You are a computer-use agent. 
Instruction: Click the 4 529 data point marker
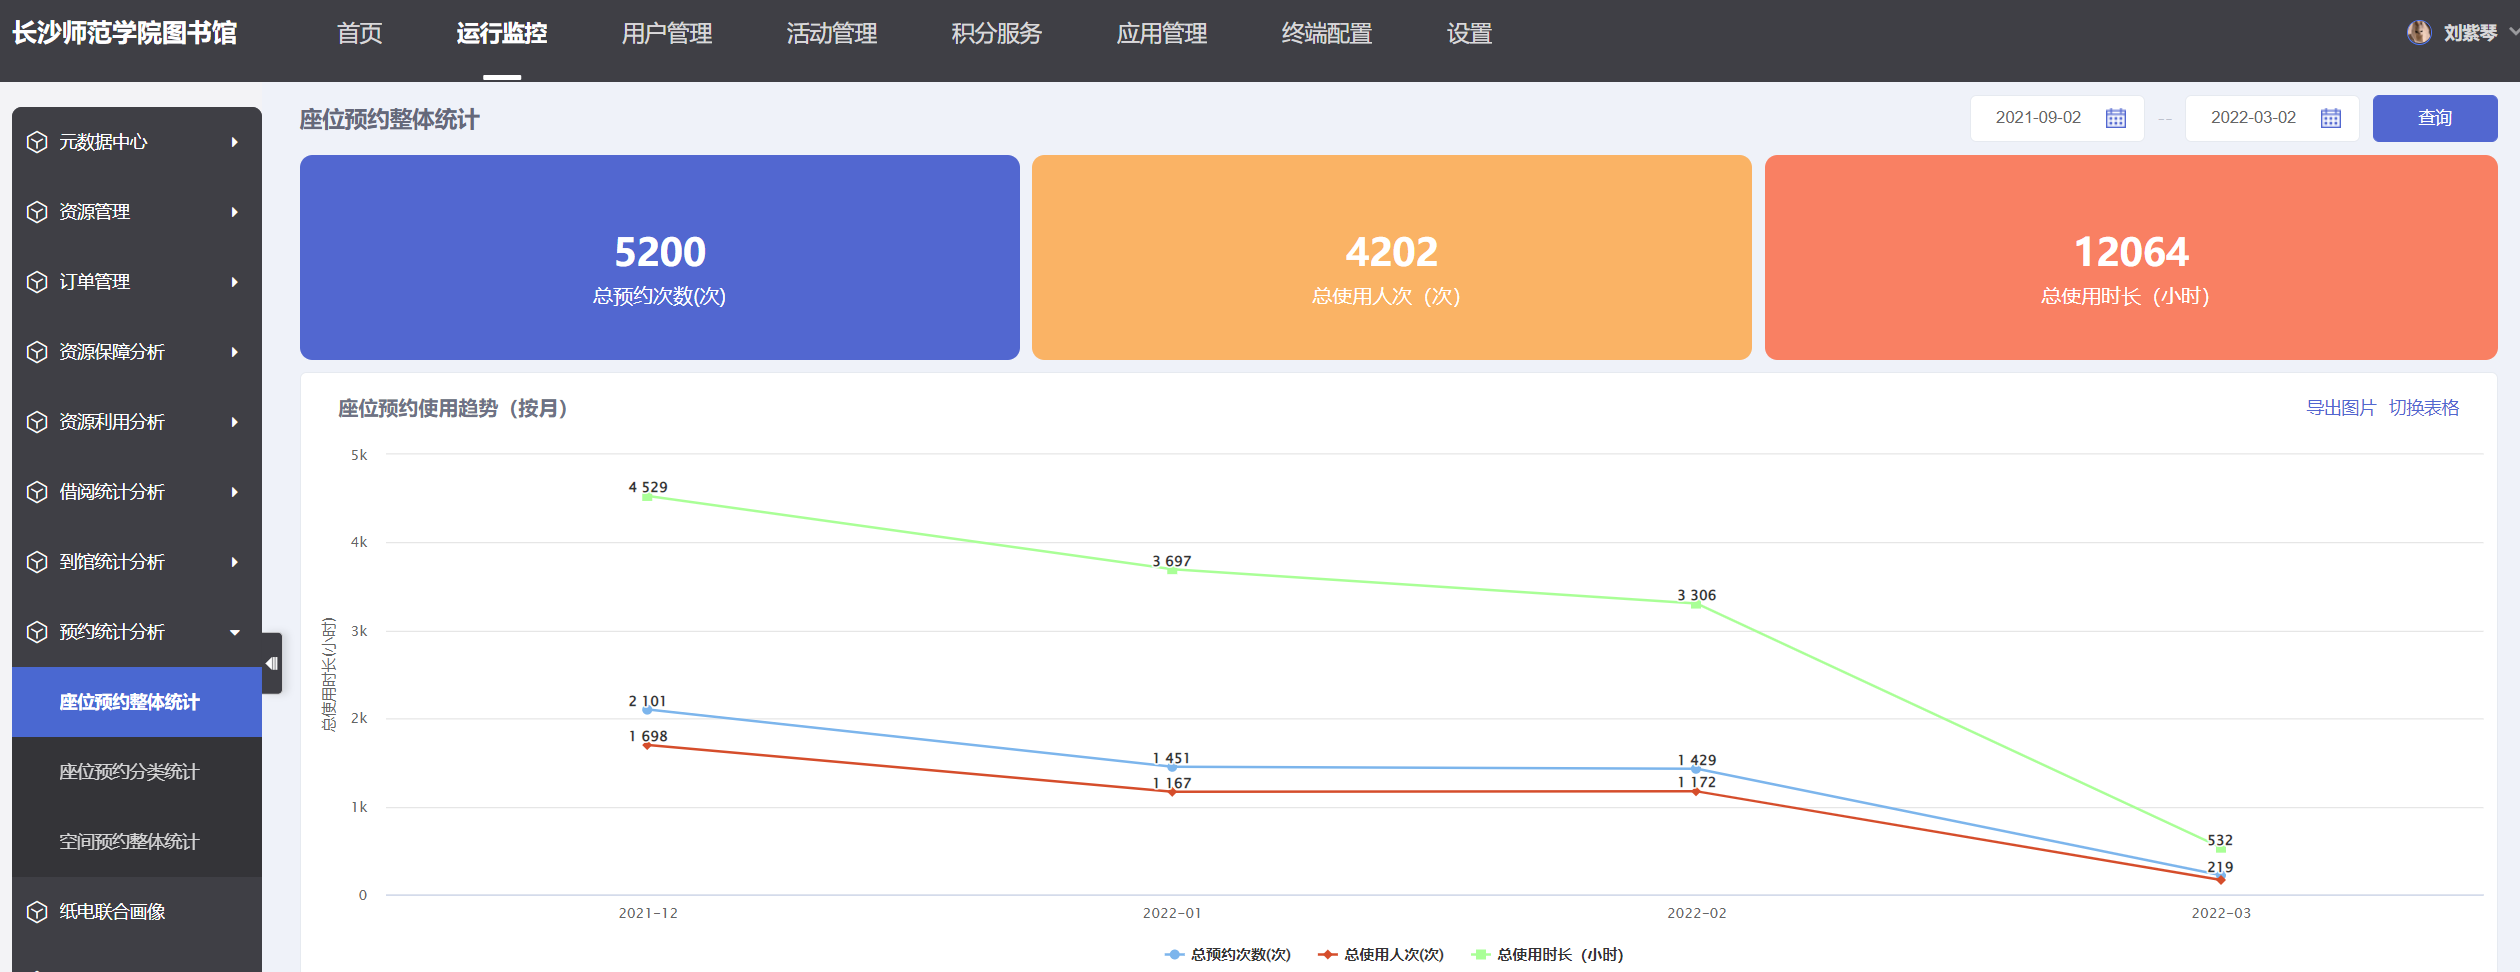point(647,497)
